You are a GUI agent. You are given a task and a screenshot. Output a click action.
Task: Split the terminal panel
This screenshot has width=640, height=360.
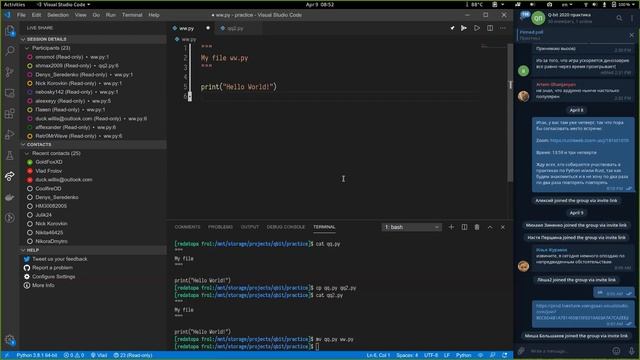pos(464,227)
